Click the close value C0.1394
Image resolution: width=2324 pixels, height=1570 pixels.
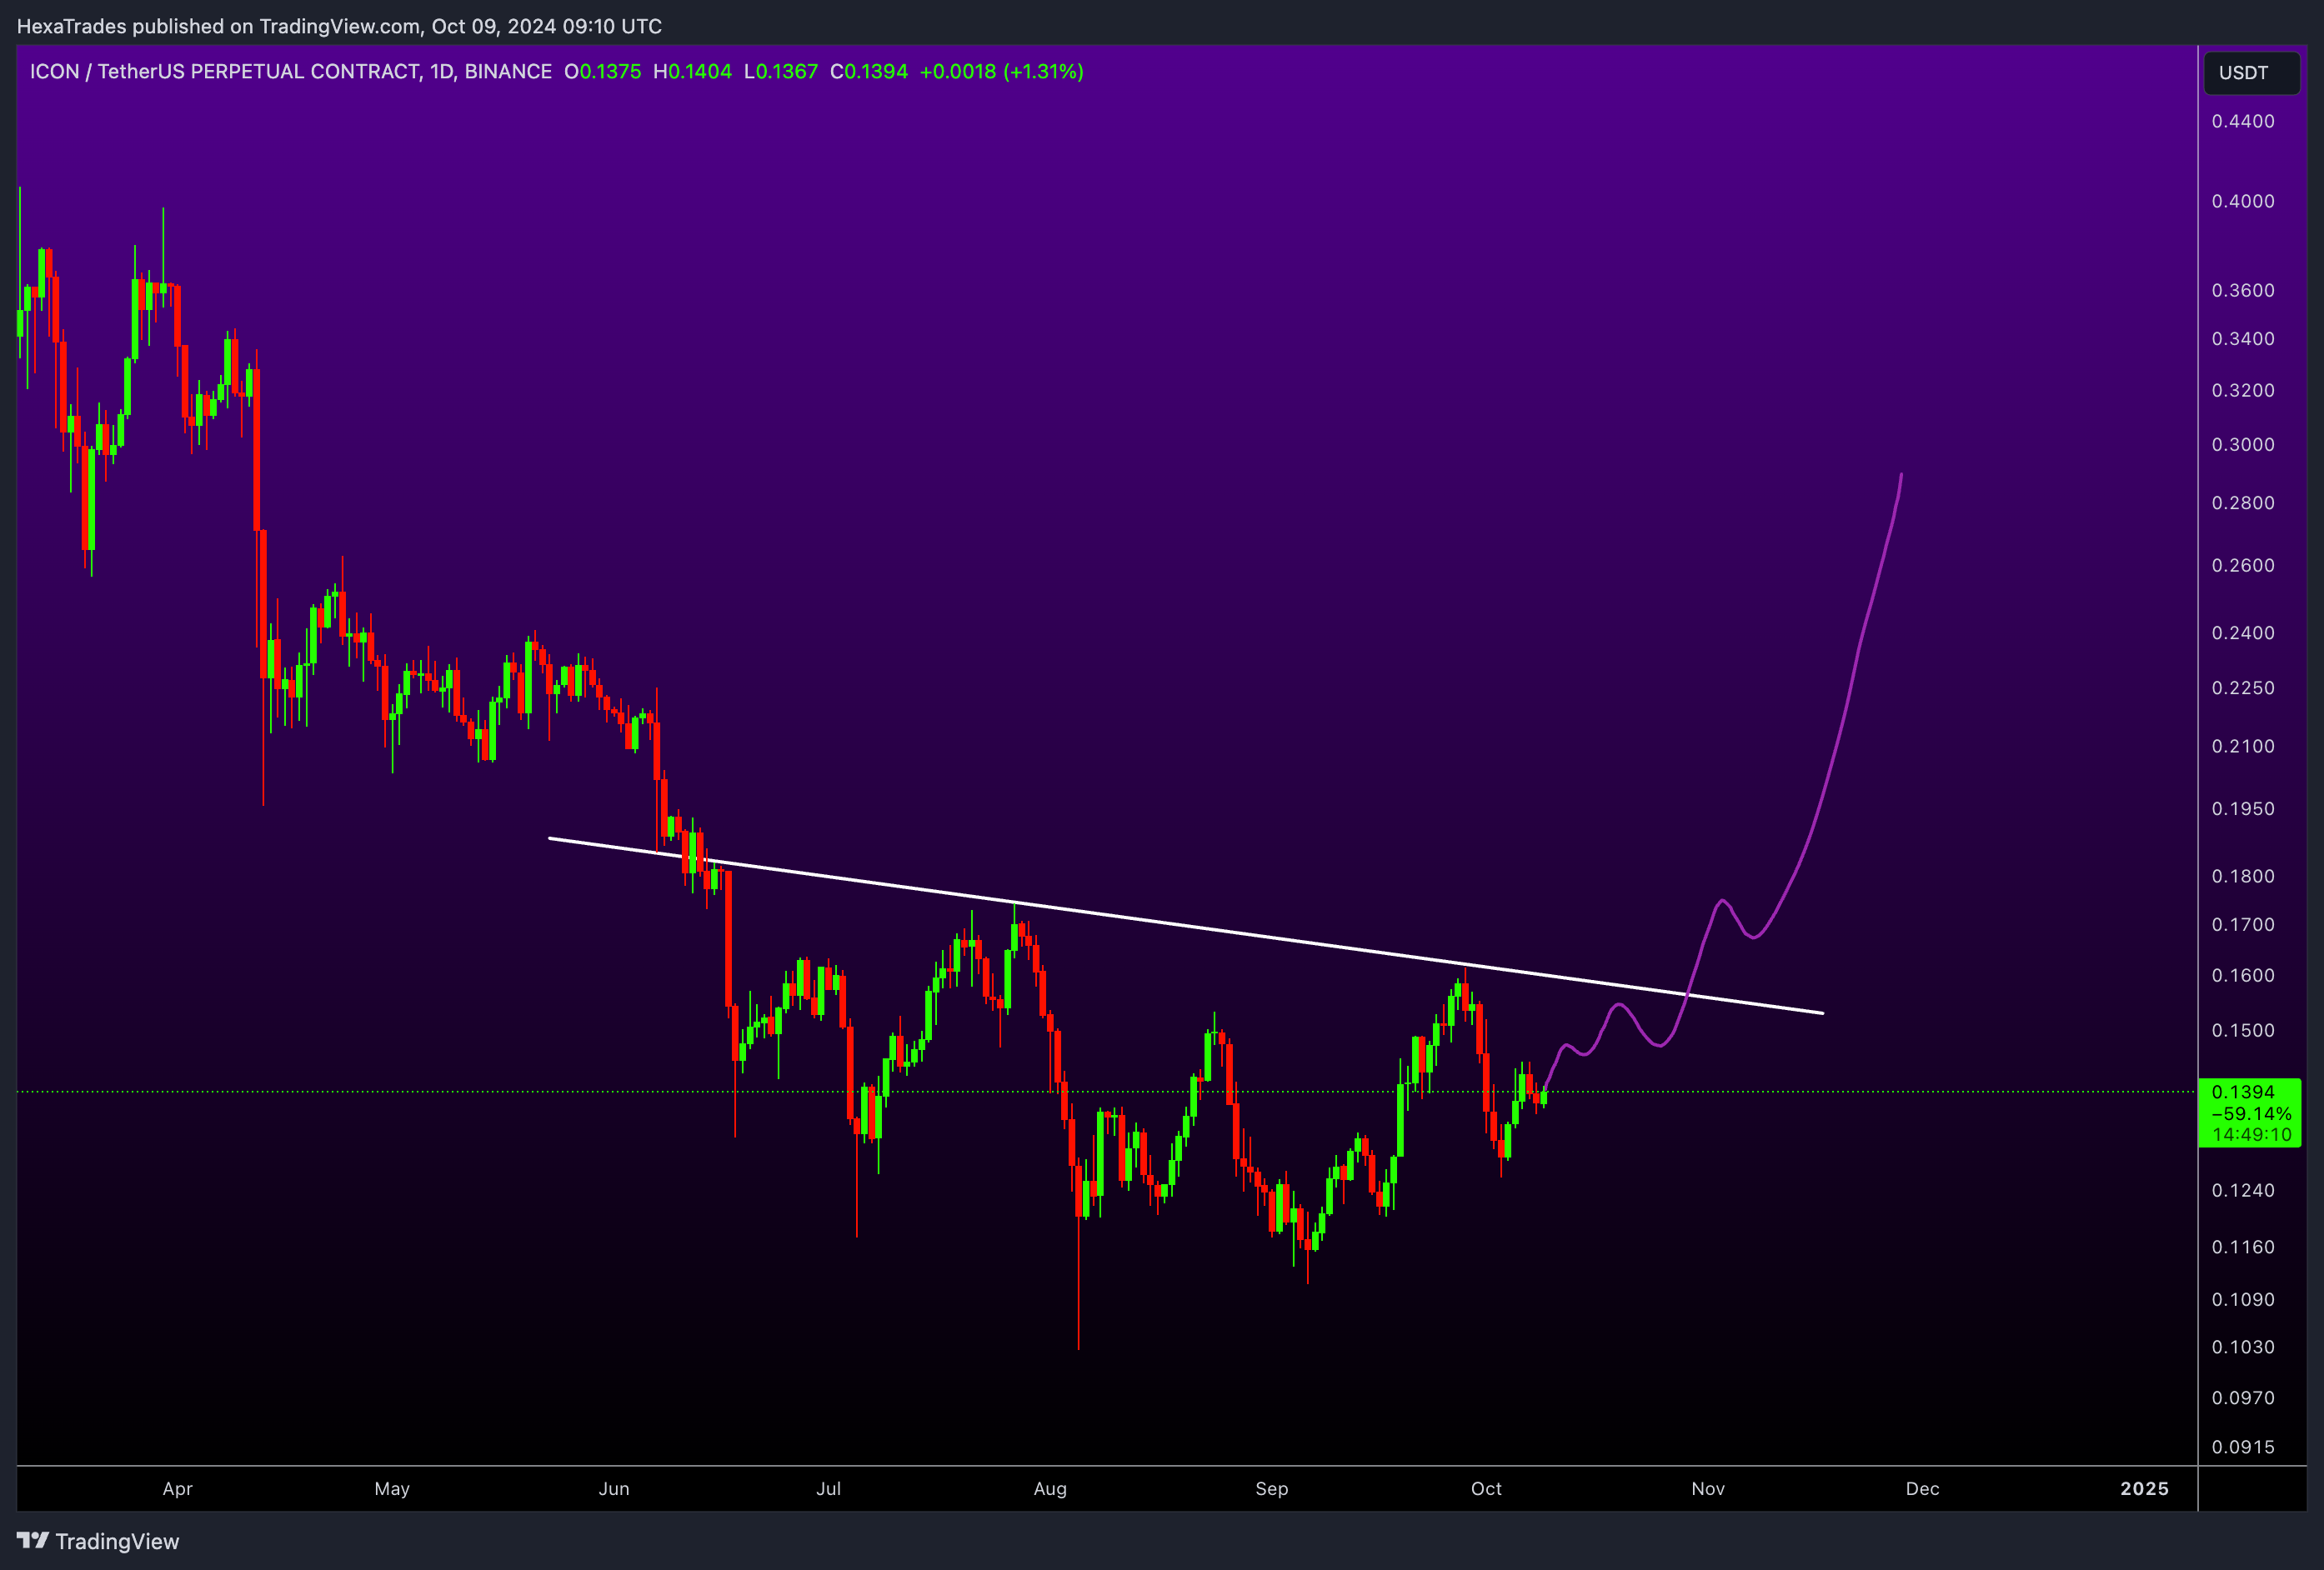869,71
